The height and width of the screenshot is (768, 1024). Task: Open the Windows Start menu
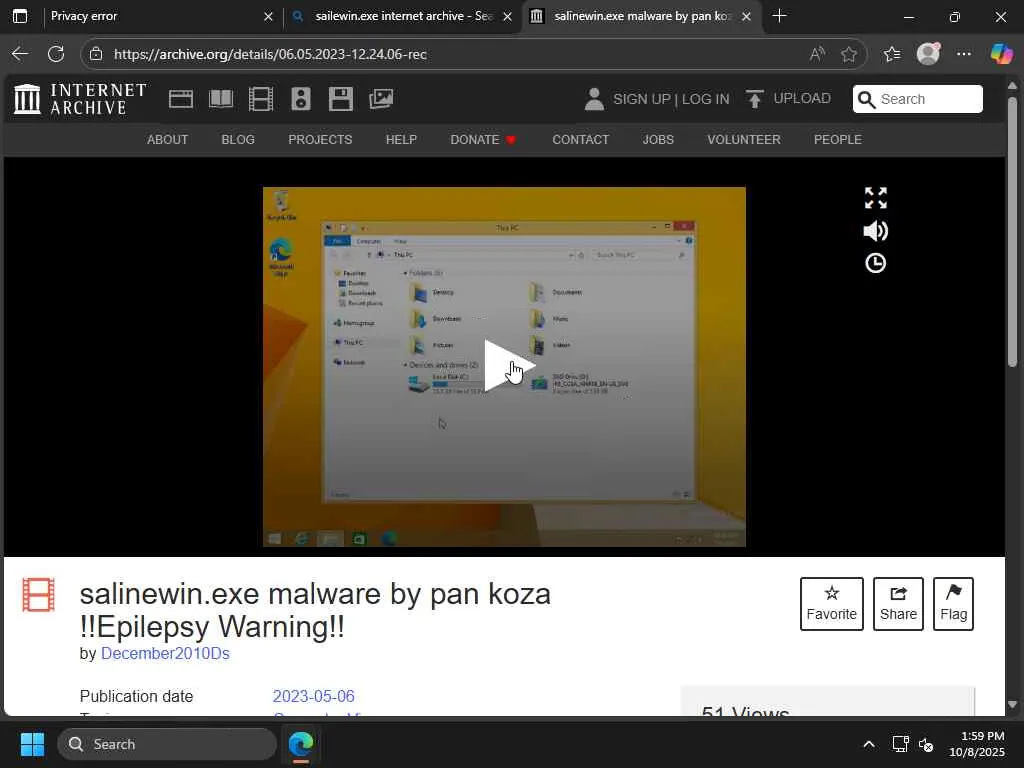[32, 744]
